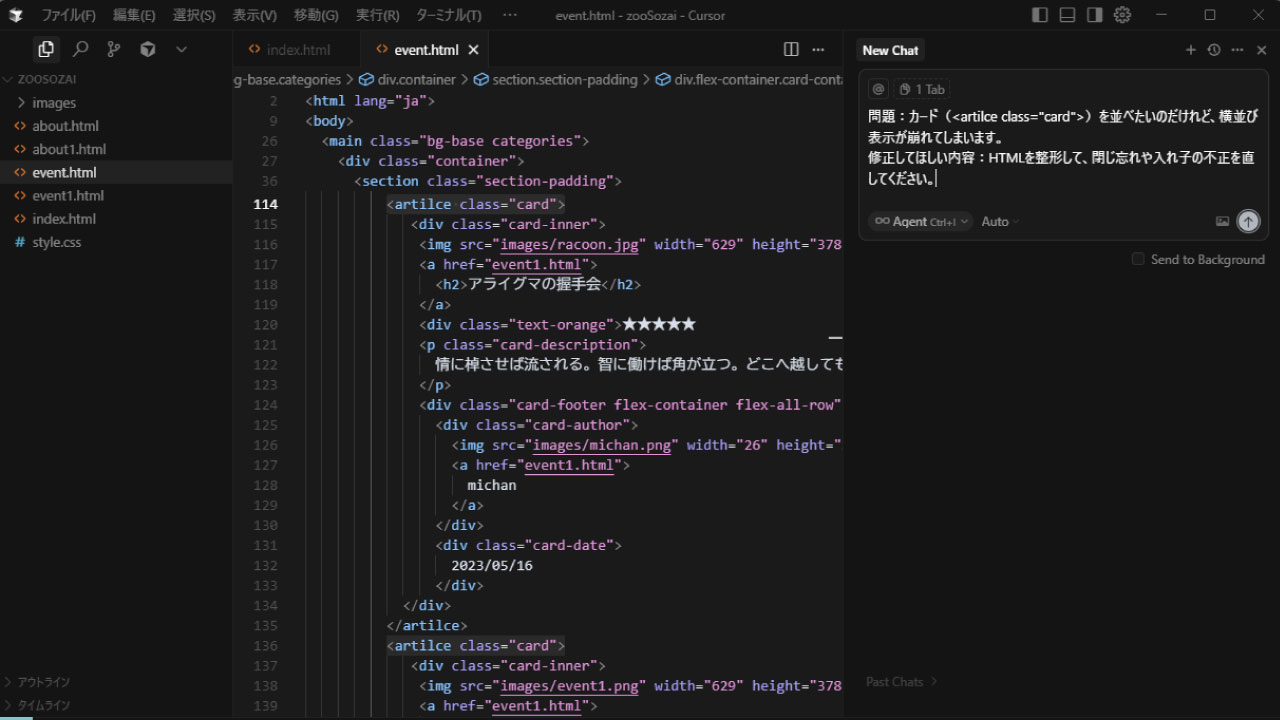
Task: Open the Auto model dropdown
Action: [x=1000, y=221]
